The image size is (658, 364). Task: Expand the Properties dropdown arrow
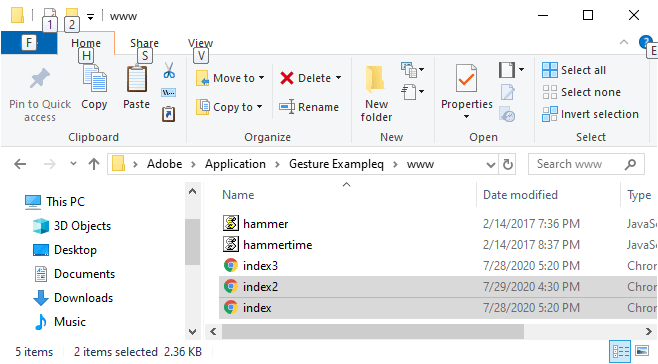pyautogui.click(x=466, y=116)
